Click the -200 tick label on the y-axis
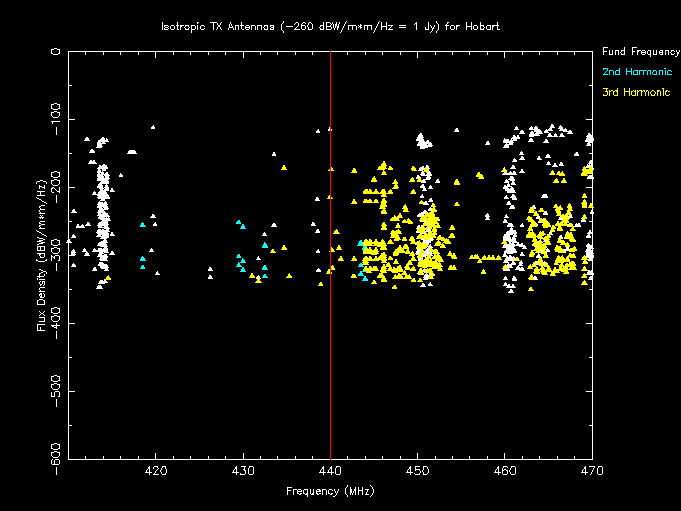The width and height of the screenshot is (681, 511). (57, 184)
